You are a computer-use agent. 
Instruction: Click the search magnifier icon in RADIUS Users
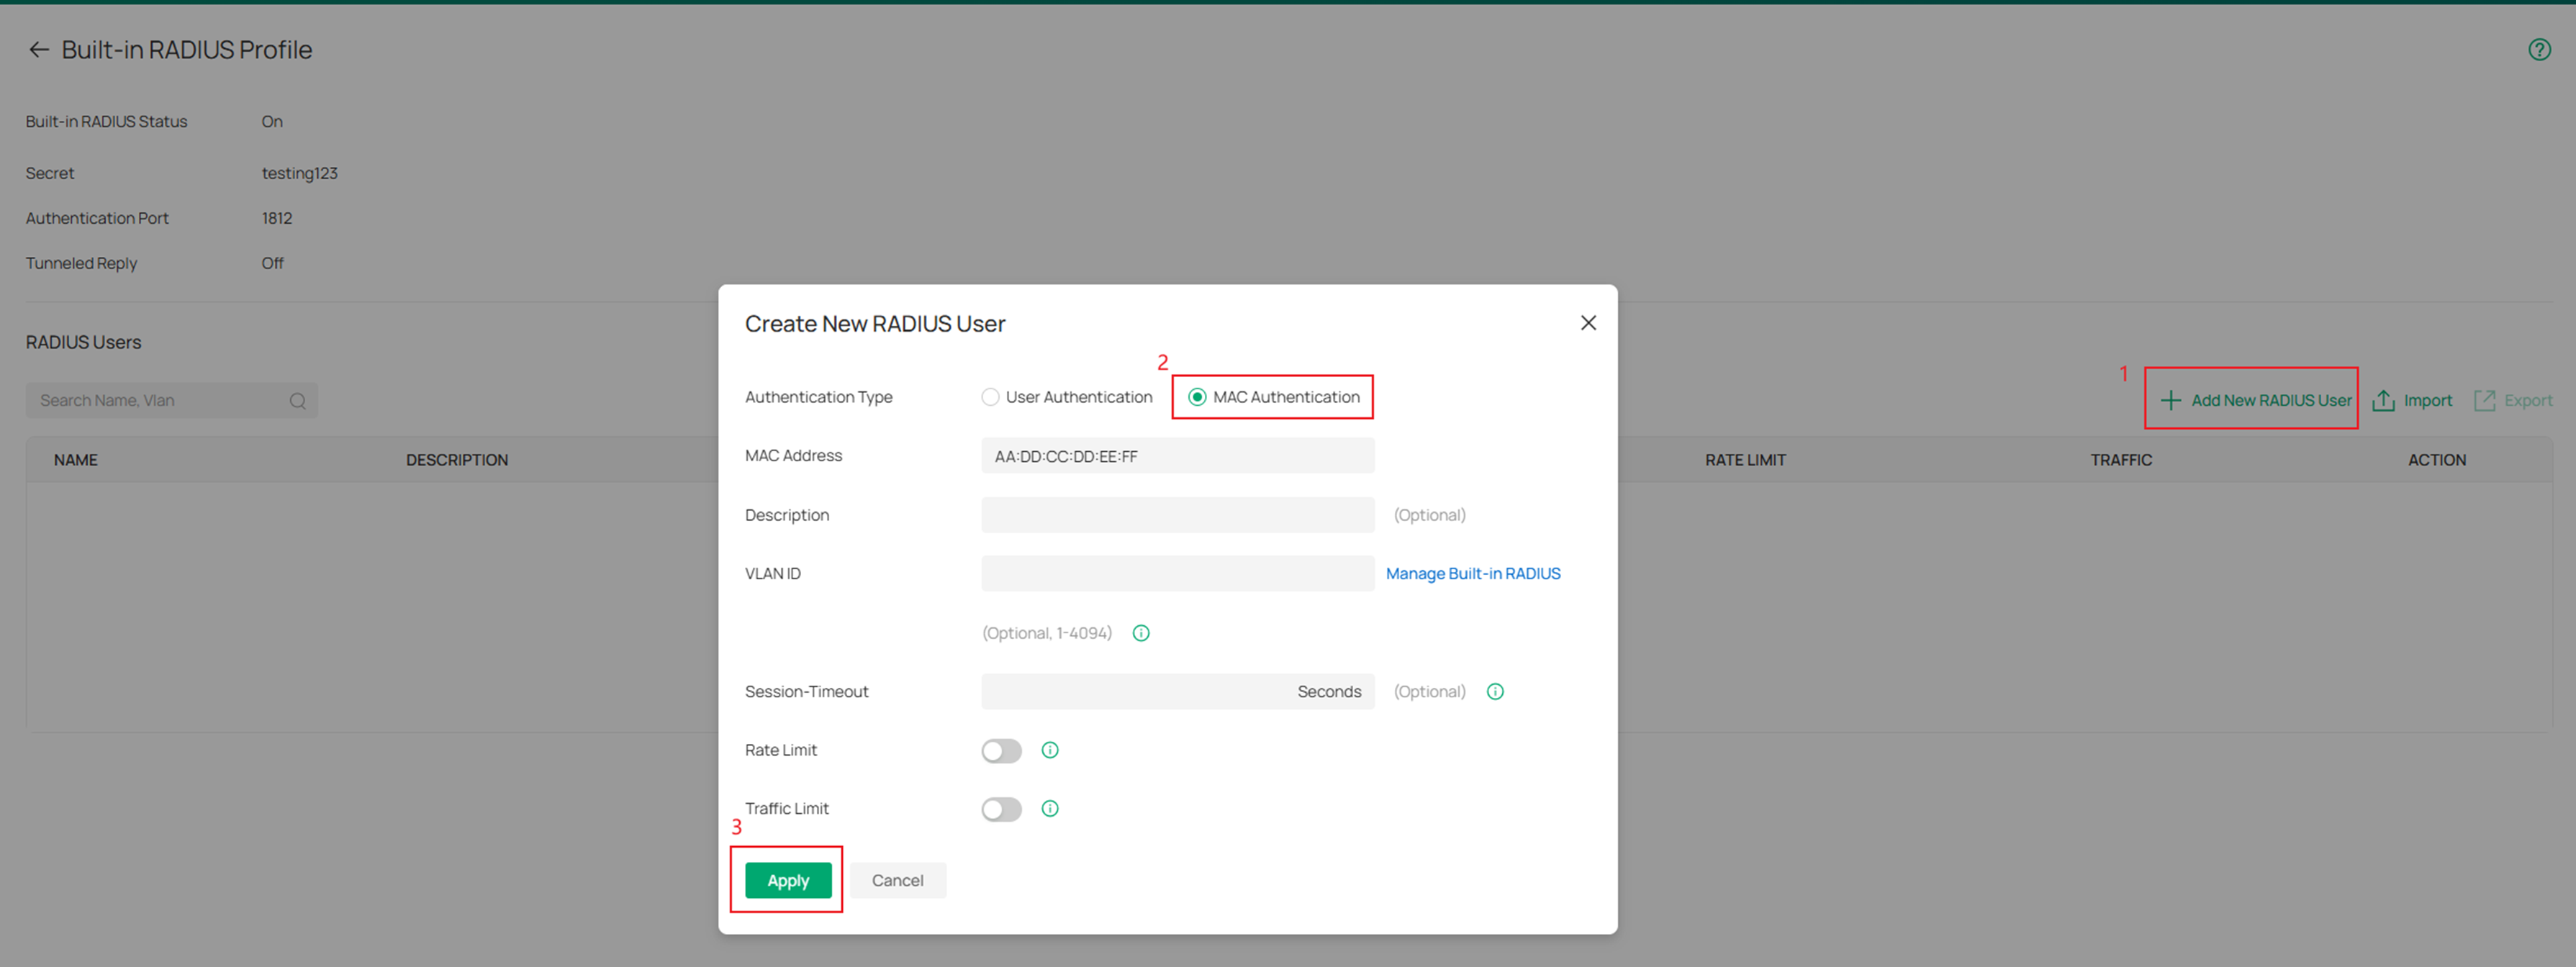pos(297,401)
